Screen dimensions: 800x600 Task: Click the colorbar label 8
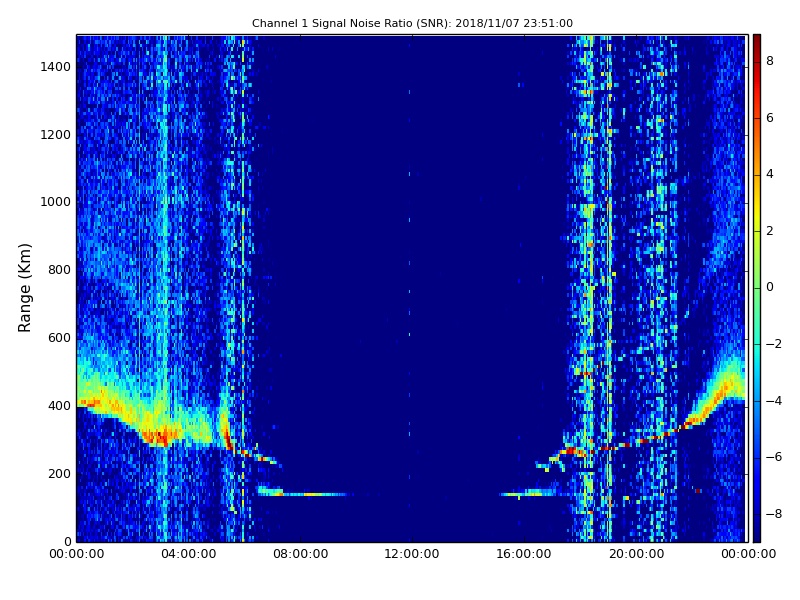(x=770, y=61)
